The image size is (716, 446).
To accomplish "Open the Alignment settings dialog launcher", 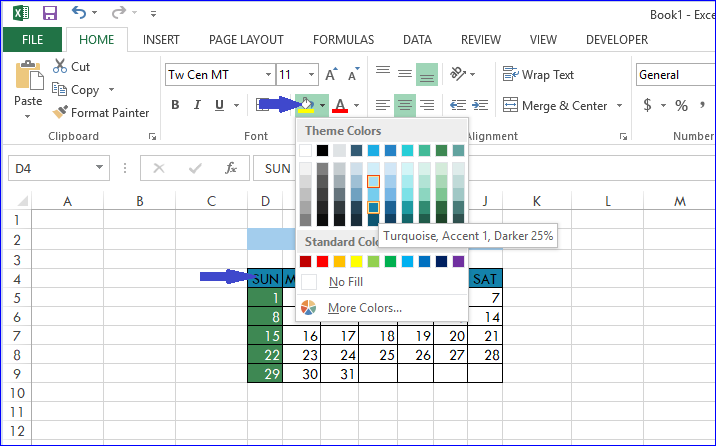I will click(623, 136).
